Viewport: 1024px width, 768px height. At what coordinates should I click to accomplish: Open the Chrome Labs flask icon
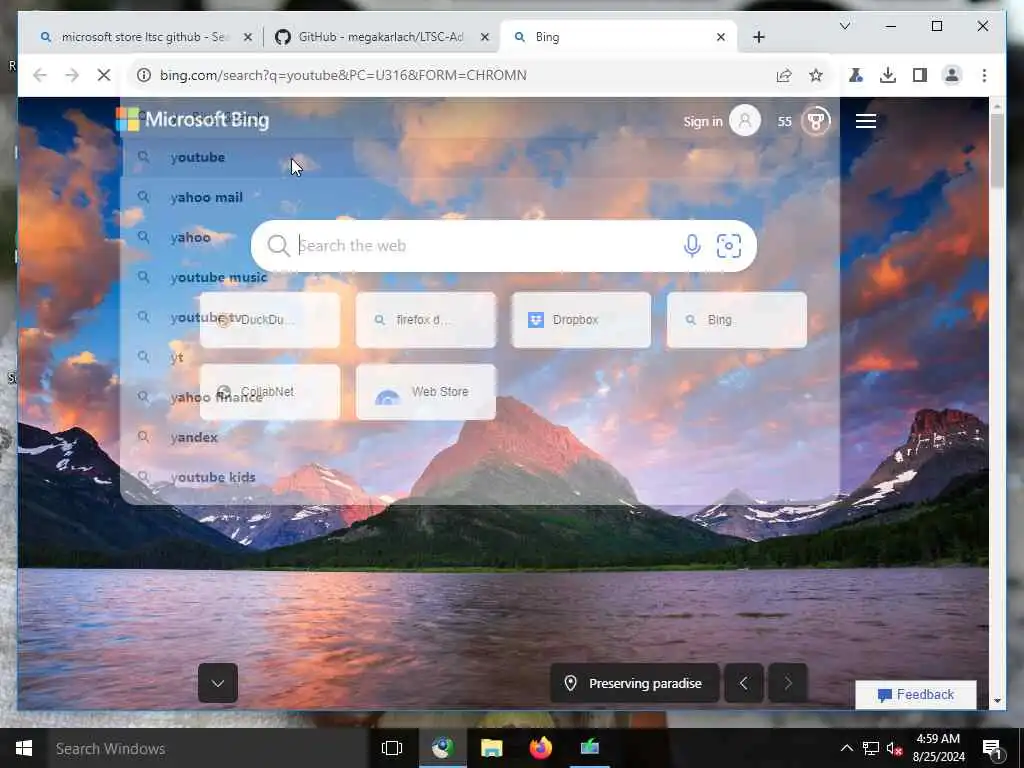click(x=856, y=75)
